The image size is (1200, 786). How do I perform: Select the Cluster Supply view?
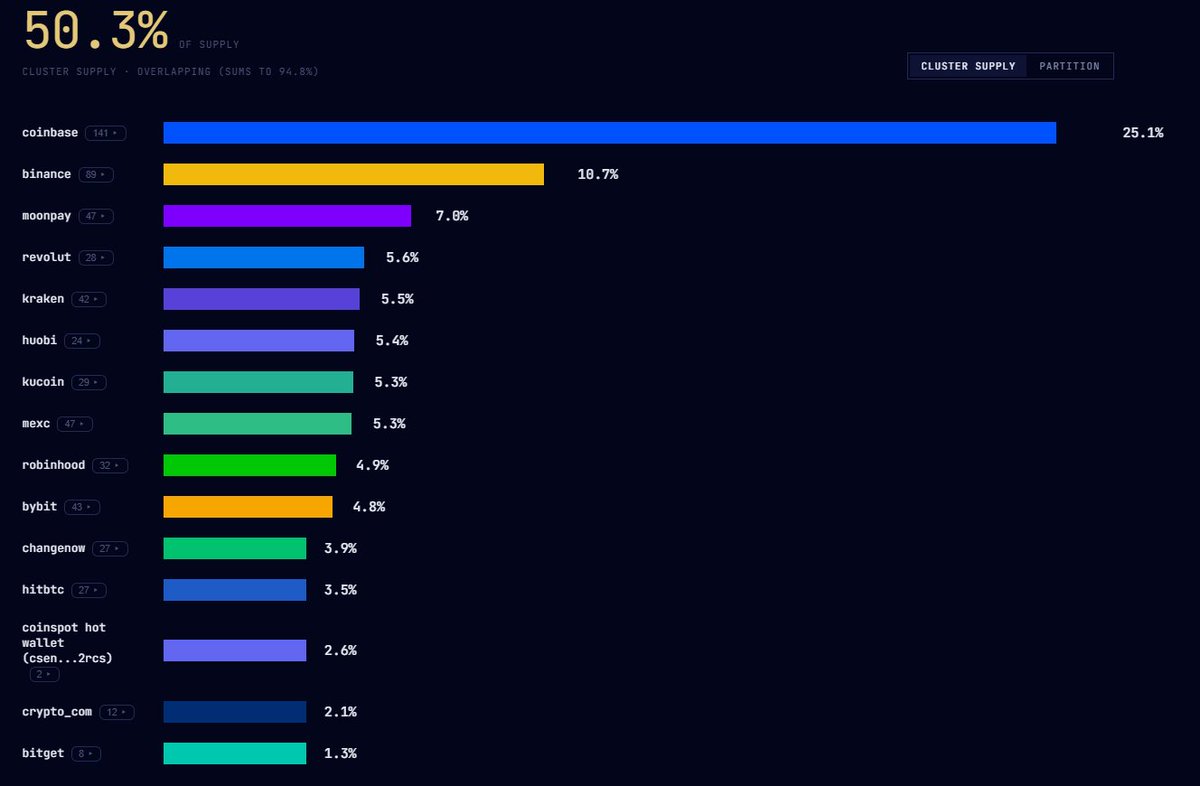click(968, 66)
